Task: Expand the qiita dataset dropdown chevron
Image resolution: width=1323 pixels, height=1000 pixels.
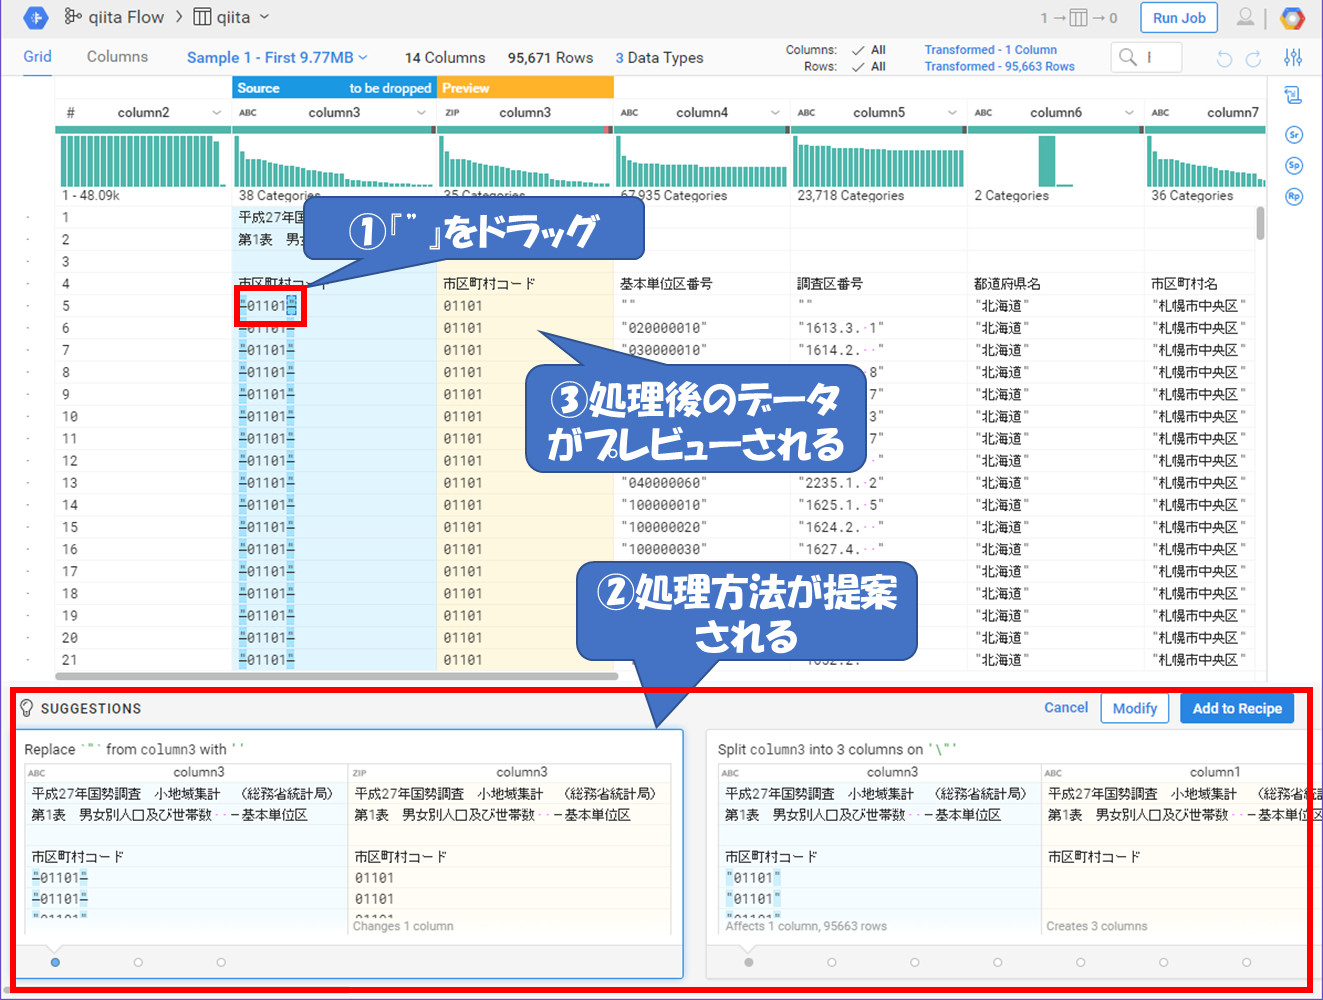Action: pos(264,17)
